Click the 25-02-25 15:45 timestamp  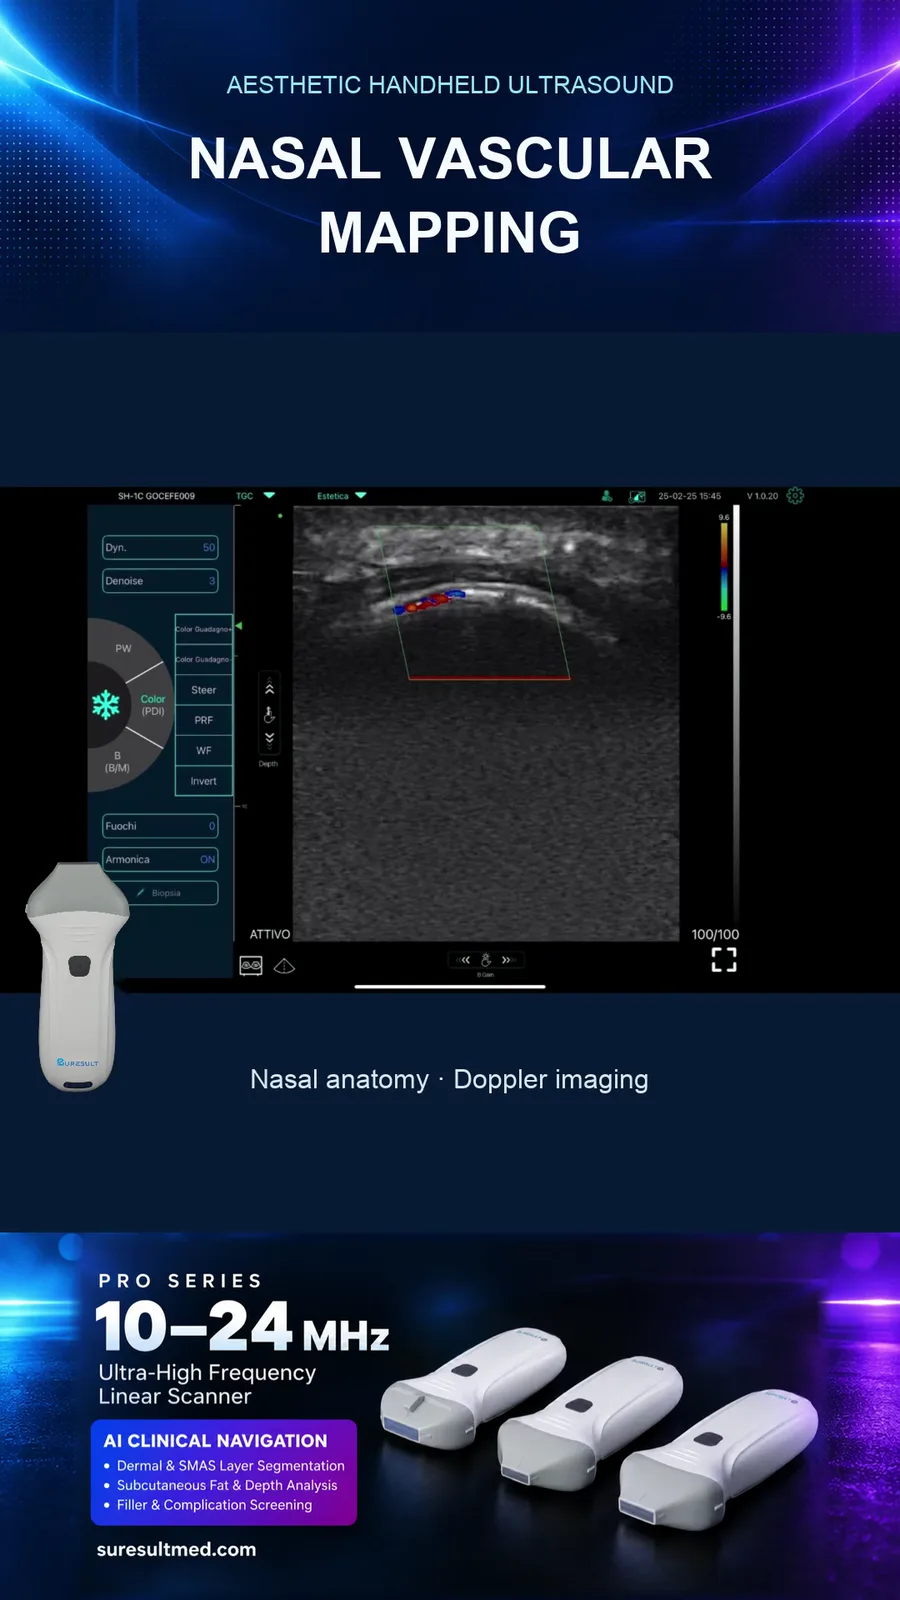(689, 496)
